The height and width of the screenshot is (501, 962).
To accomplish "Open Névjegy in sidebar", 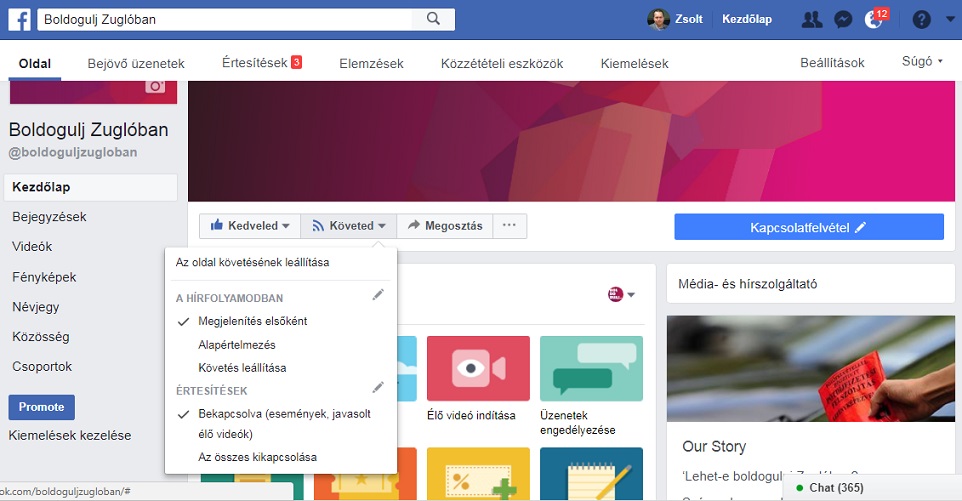I will pyautogui.click(x=36, y=307).
